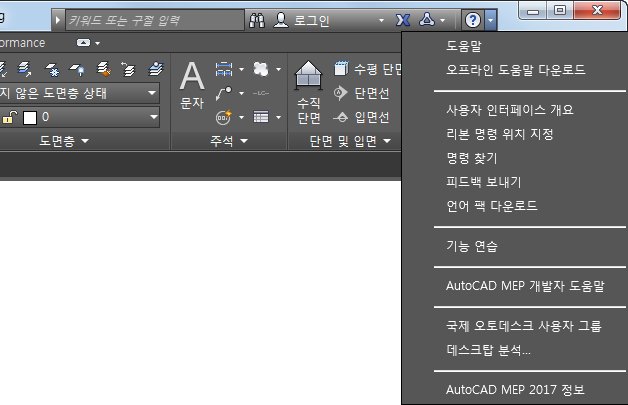Click the binoculars search icon
Screen dimensions: 628x405
tap(257, 20)
